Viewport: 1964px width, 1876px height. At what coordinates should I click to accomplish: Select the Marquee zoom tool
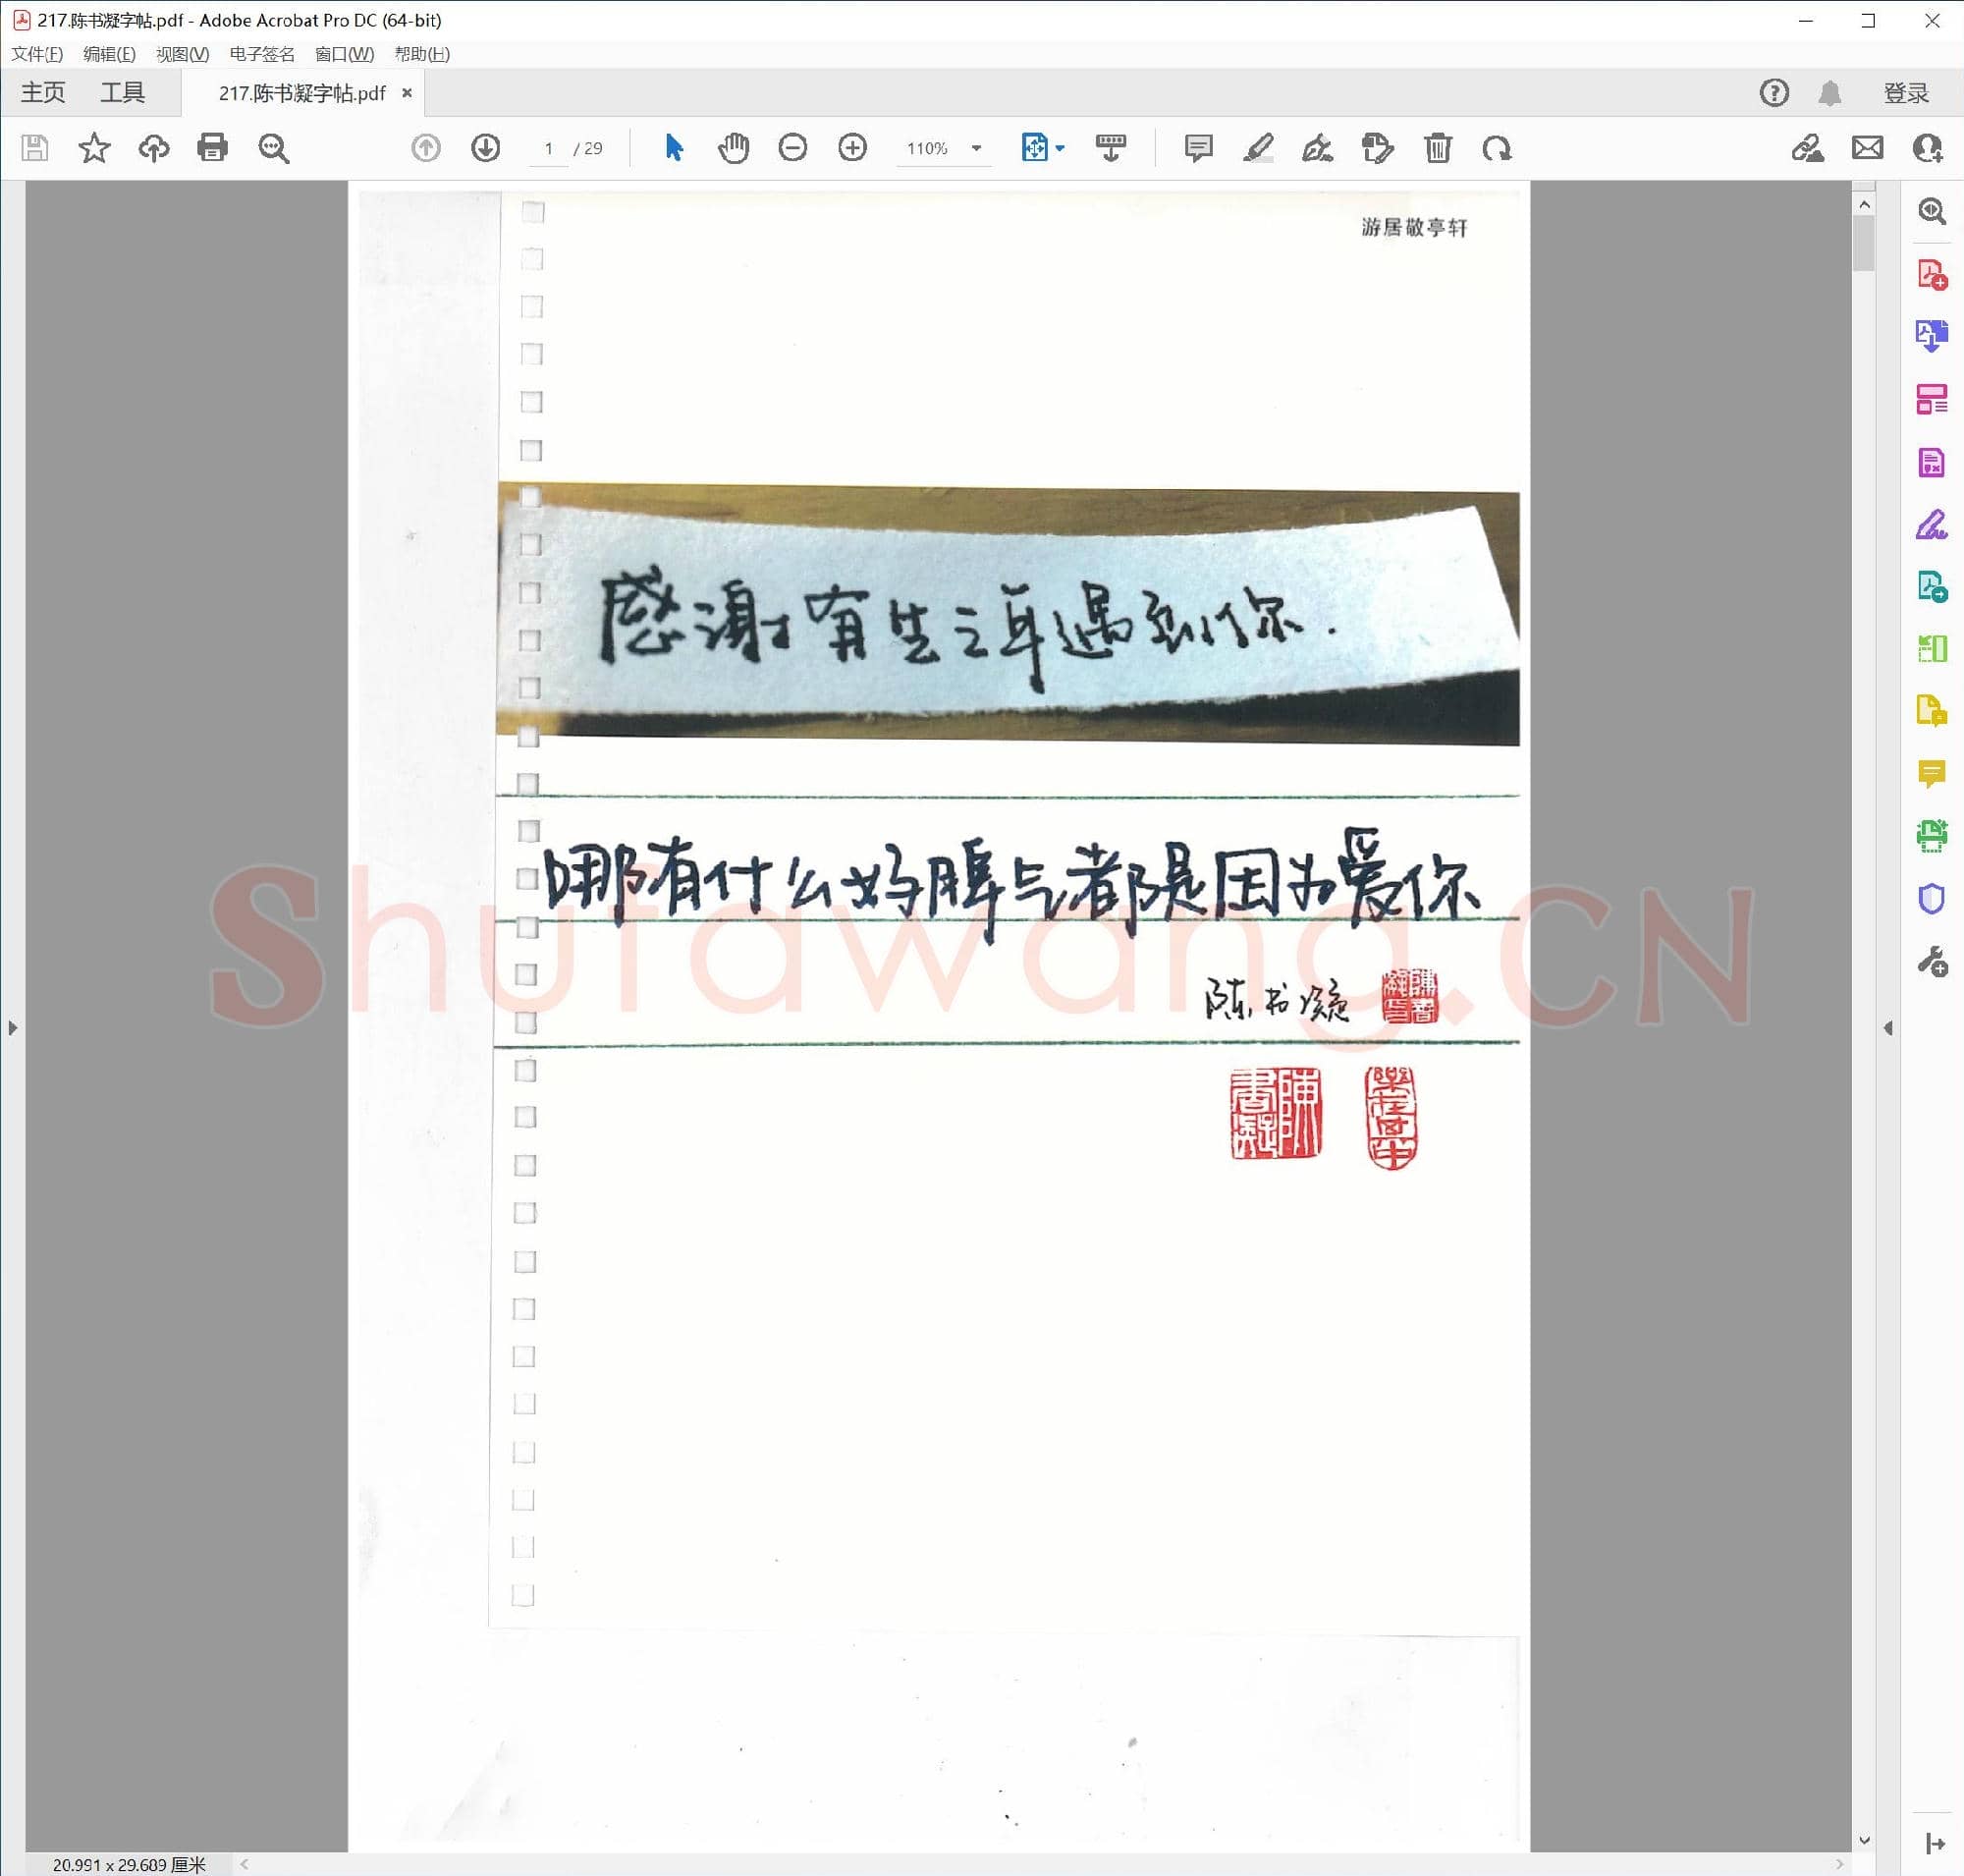click(x=274, y=148)
